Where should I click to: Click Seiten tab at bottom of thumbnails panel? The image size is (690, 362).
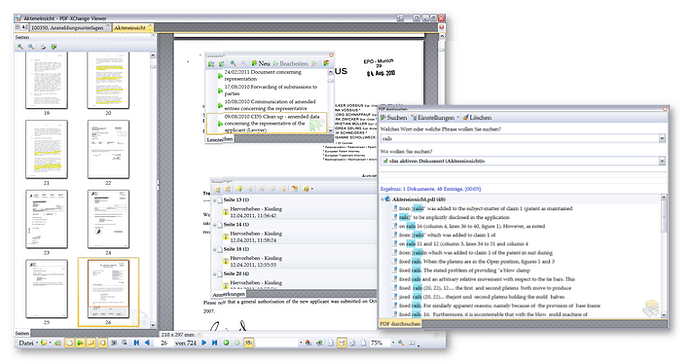[22, 333]
